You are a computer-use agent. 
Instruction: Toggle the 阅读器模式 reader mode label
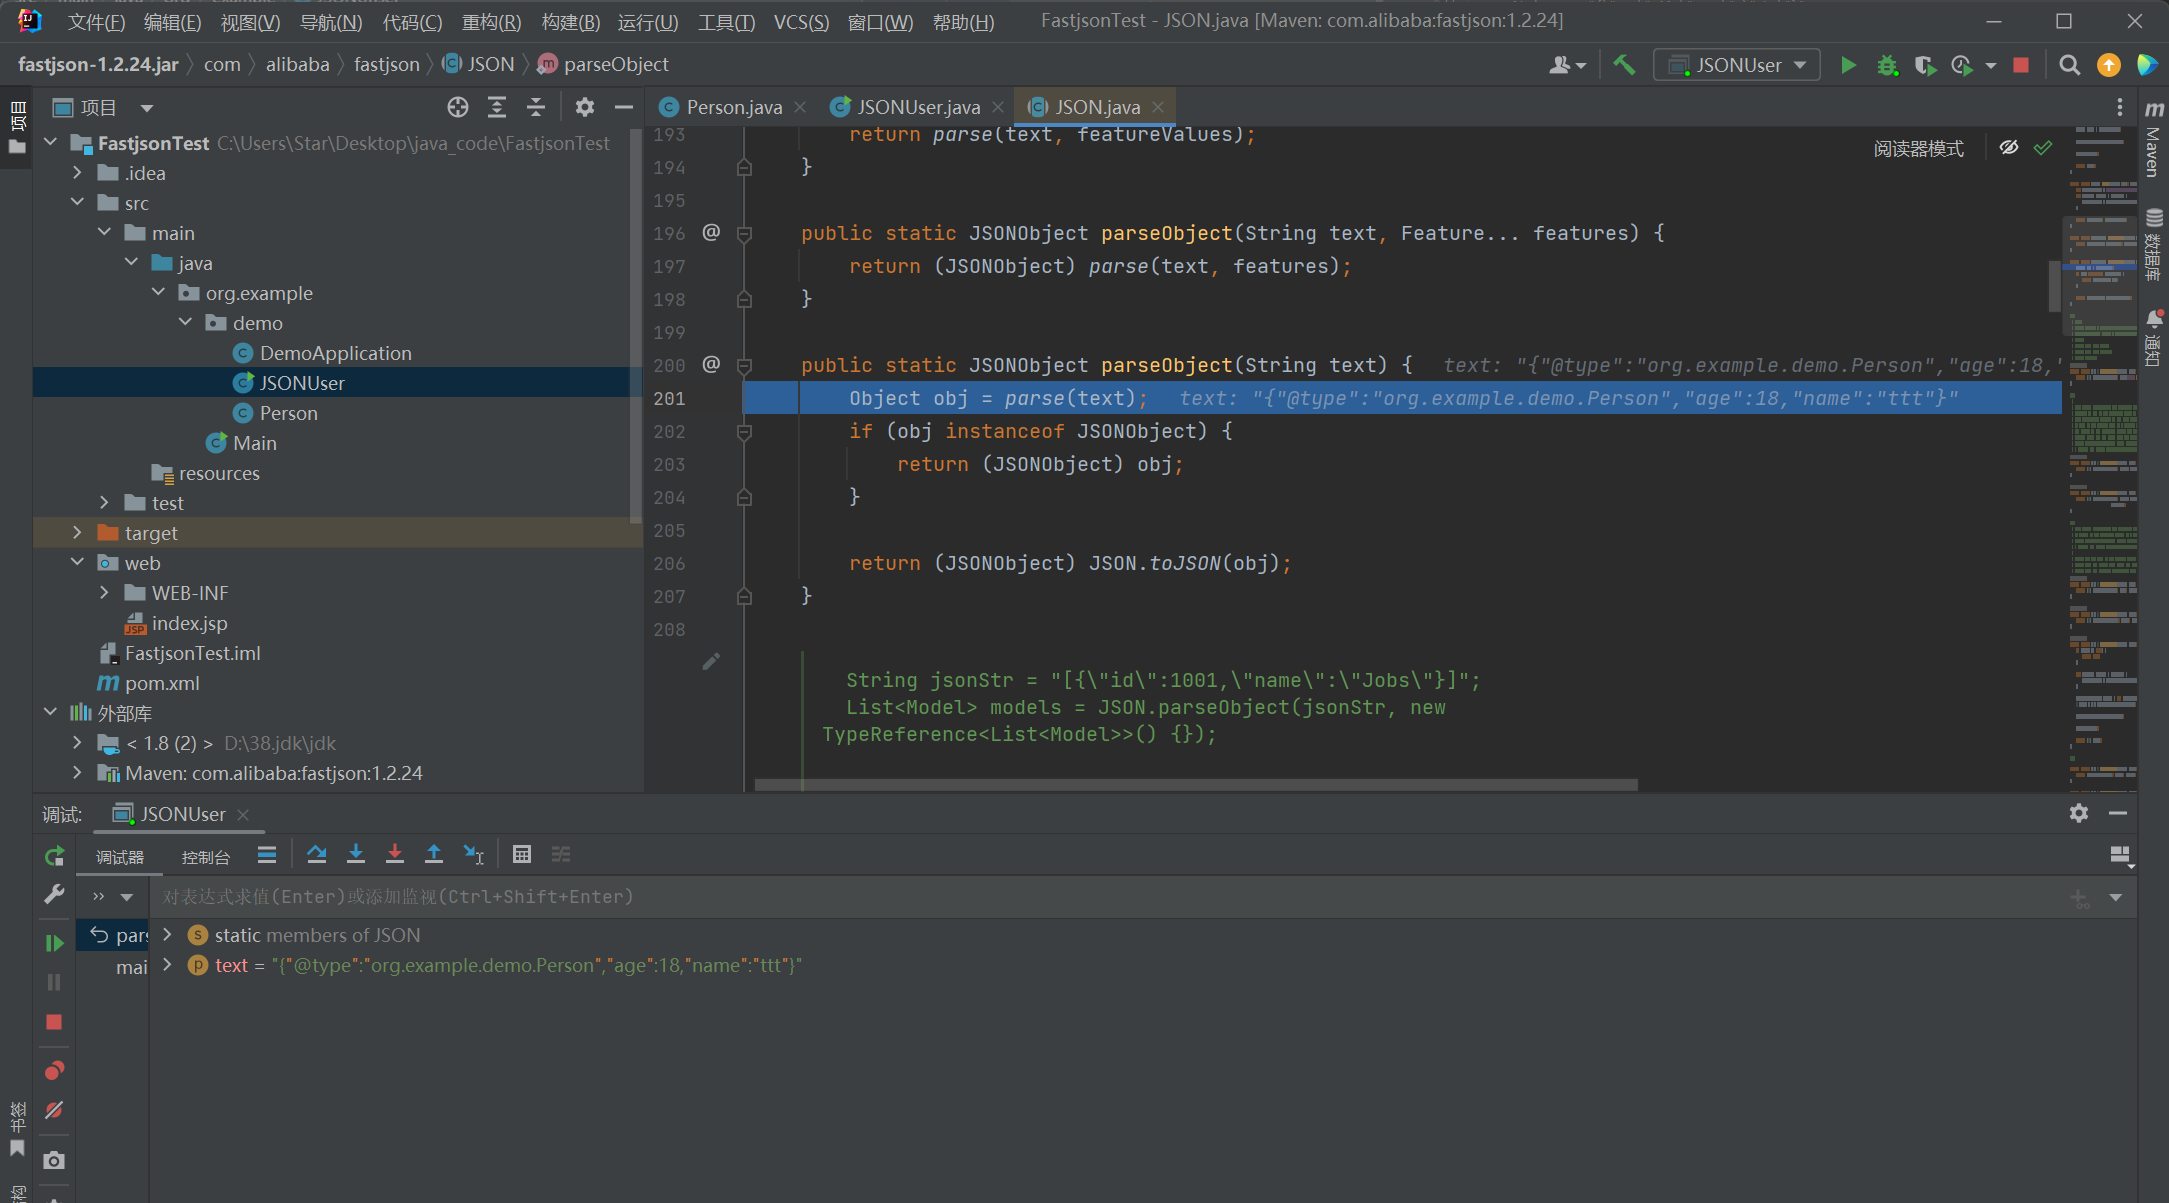pyautogui.click(x=1918, y=148)
